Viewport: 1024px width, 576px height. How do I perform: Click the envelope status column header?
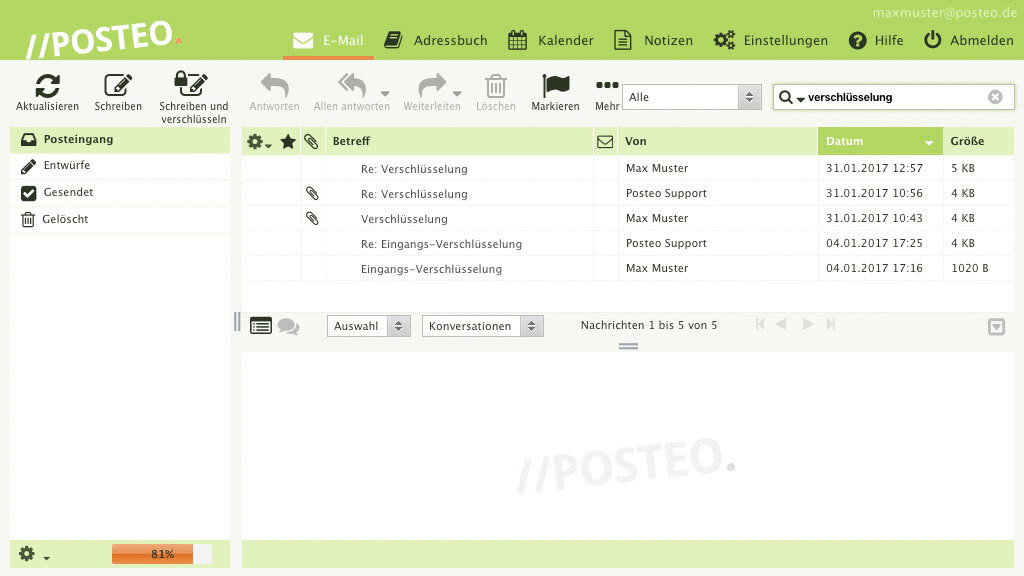(605, 142)
